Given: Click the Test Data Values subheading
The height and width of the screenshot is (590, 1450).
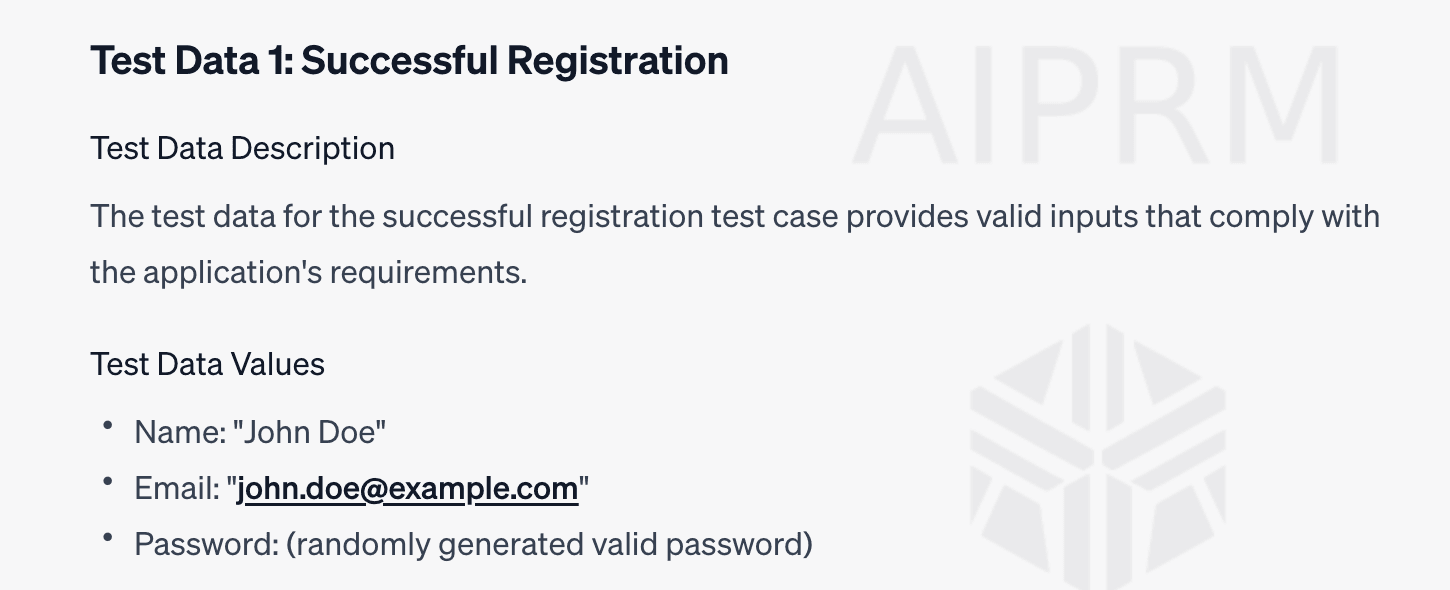Looking at the screenshot, I should click(207, 364).
